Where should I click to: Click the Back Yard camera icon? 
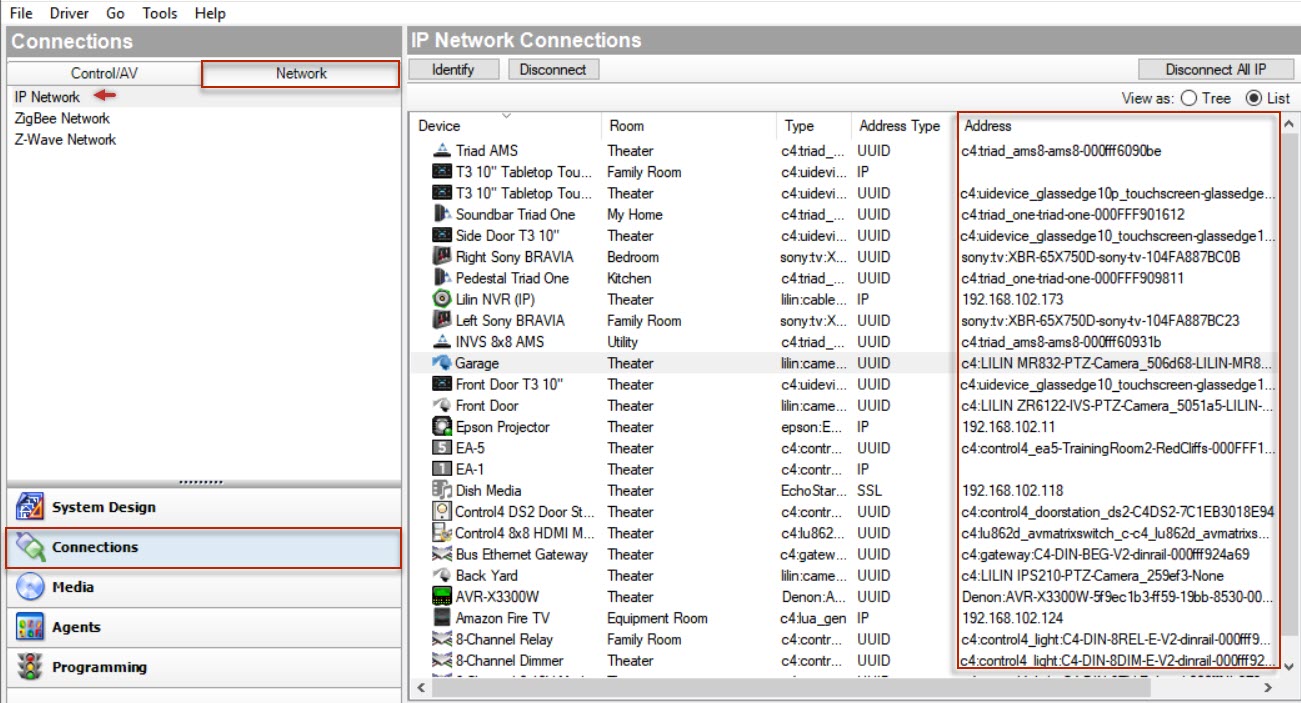pyautogui.click(x=442, y=575)
